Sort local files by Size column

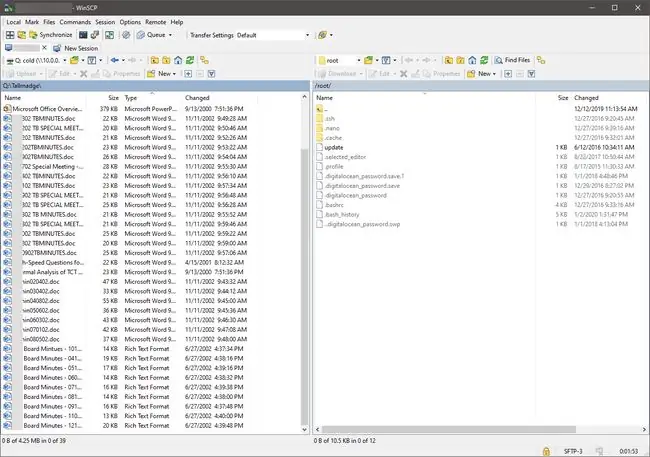click(x=113, y=98)
